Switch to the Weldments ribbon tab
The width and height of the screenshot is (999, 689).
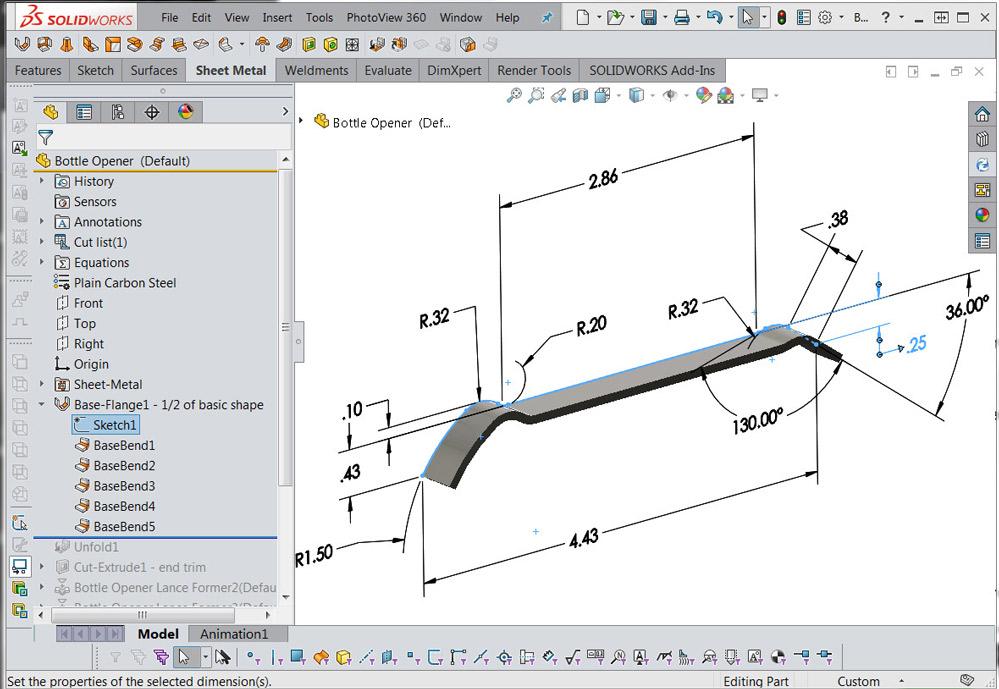(x=316, y=70)
